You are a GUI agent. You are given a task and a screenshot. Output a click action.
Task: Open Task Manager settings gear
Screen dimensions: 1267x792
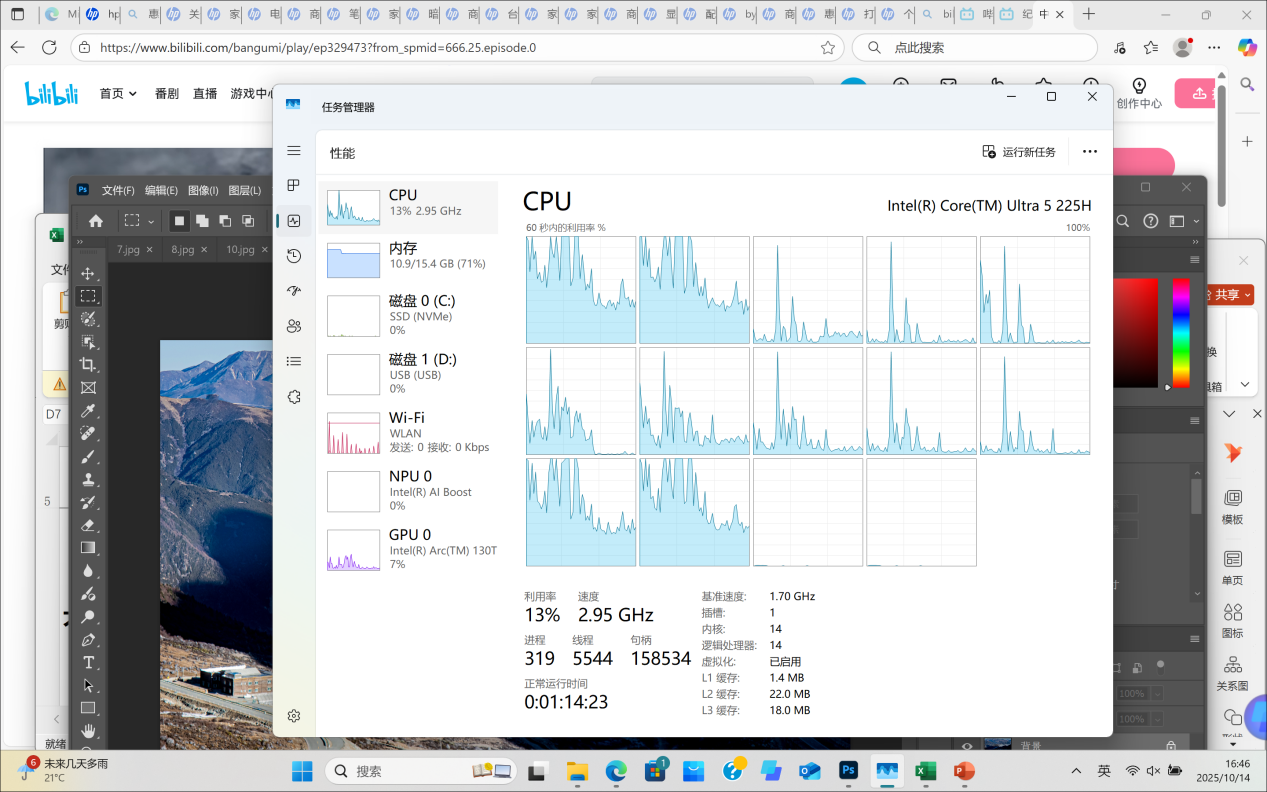tap(293, 716)
